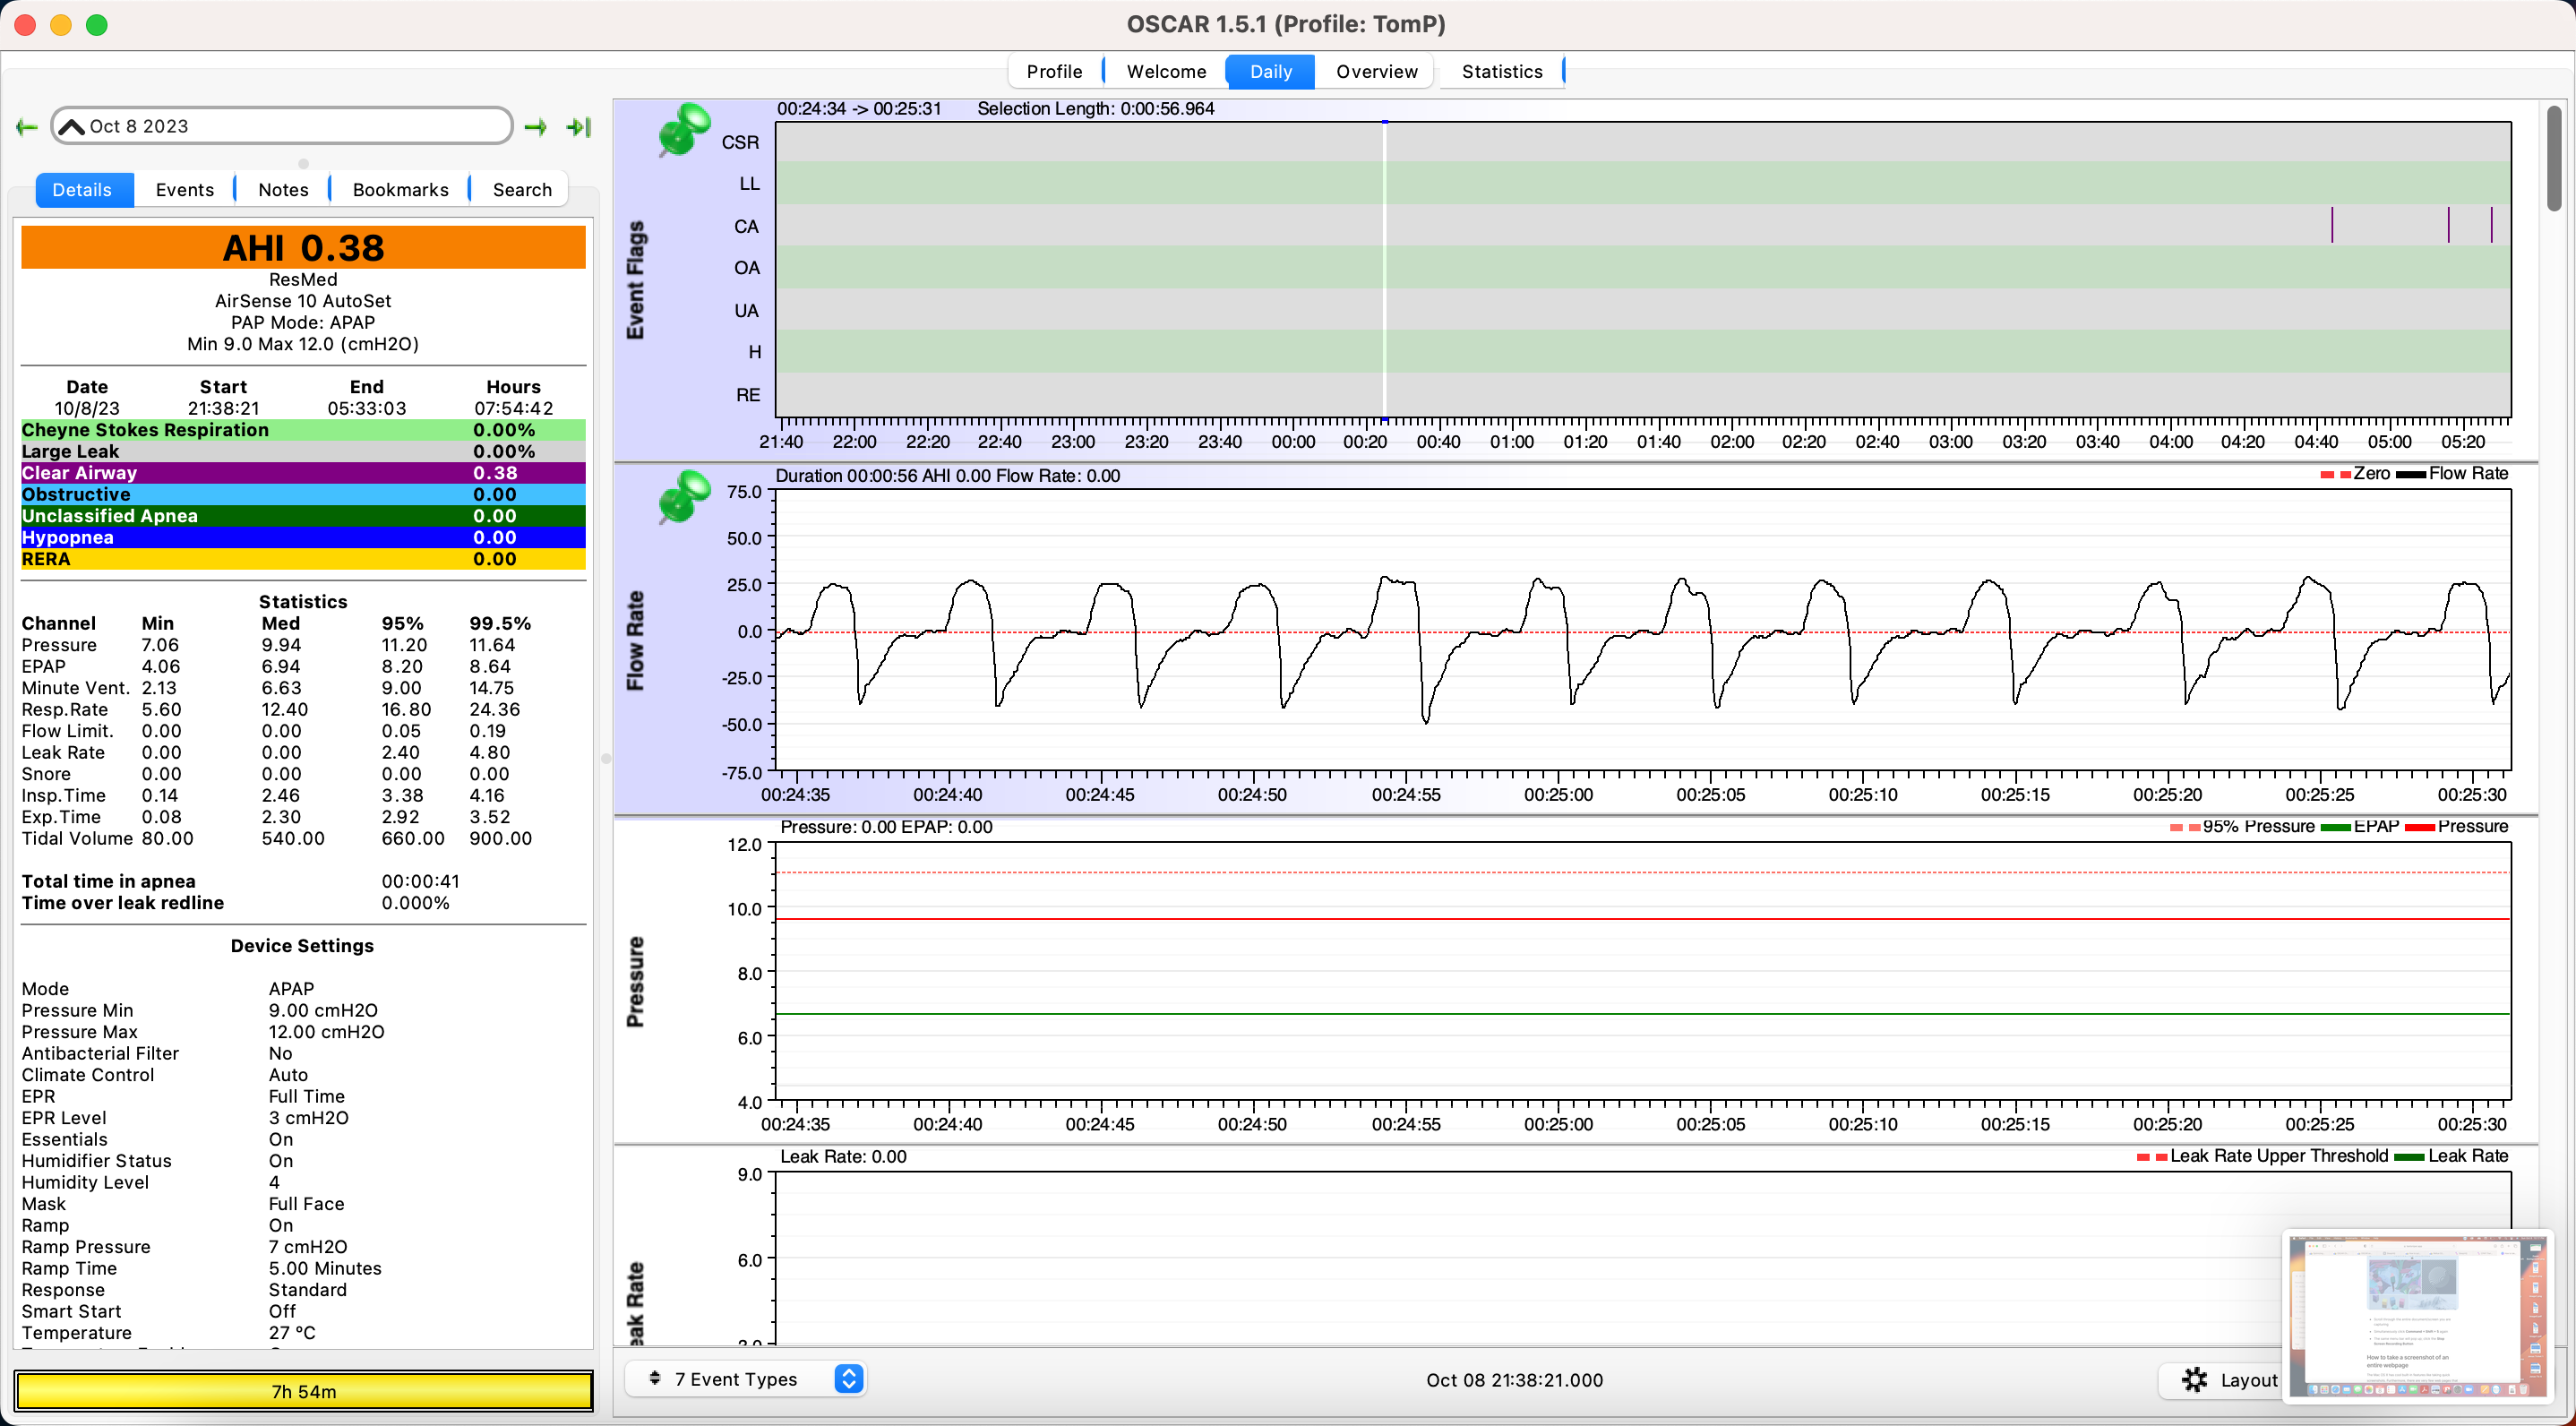Screen dimensions: 2576x1426
Task: Click the OSCAR back navigation arrow icon
Action: pyautogui.click(x=26, y=125)
